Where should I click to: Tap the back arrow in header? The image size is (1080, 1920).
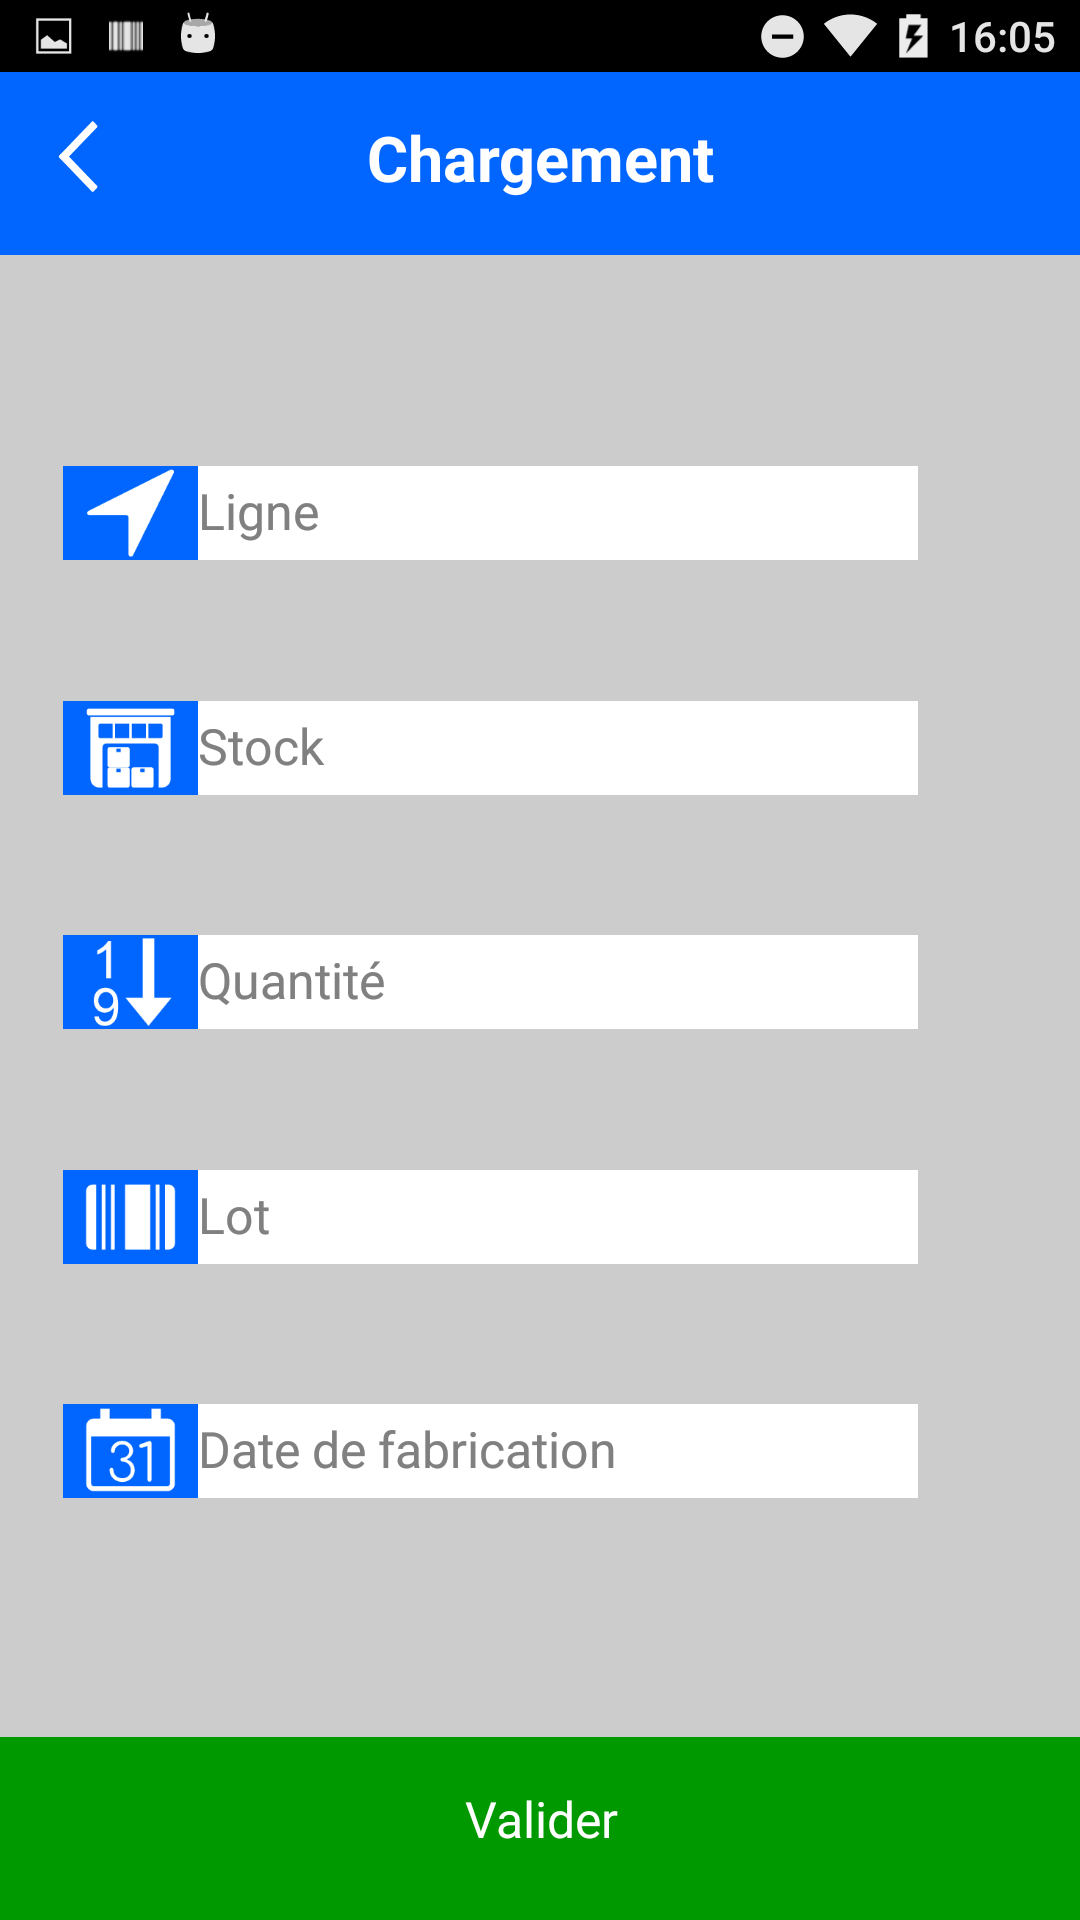(79, 157)
